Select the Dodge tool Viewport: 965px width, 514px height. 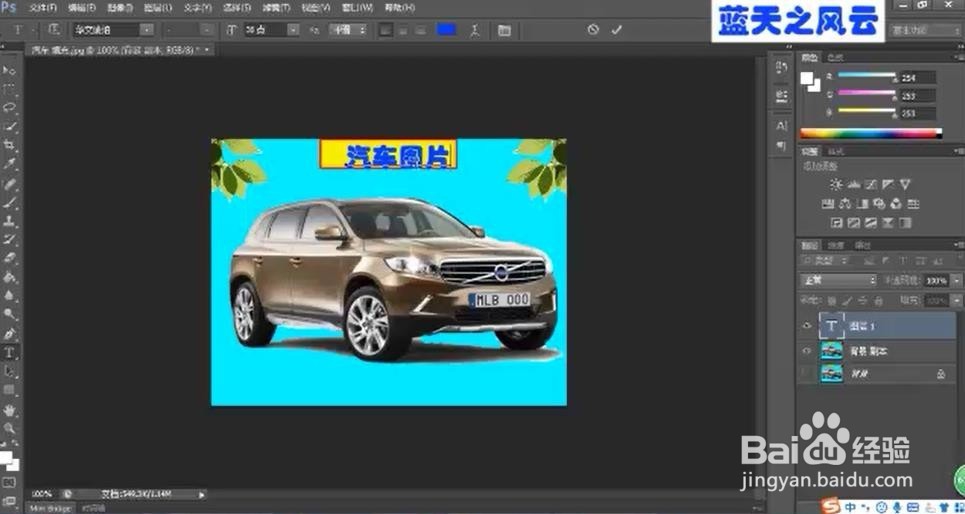(10, 315)
